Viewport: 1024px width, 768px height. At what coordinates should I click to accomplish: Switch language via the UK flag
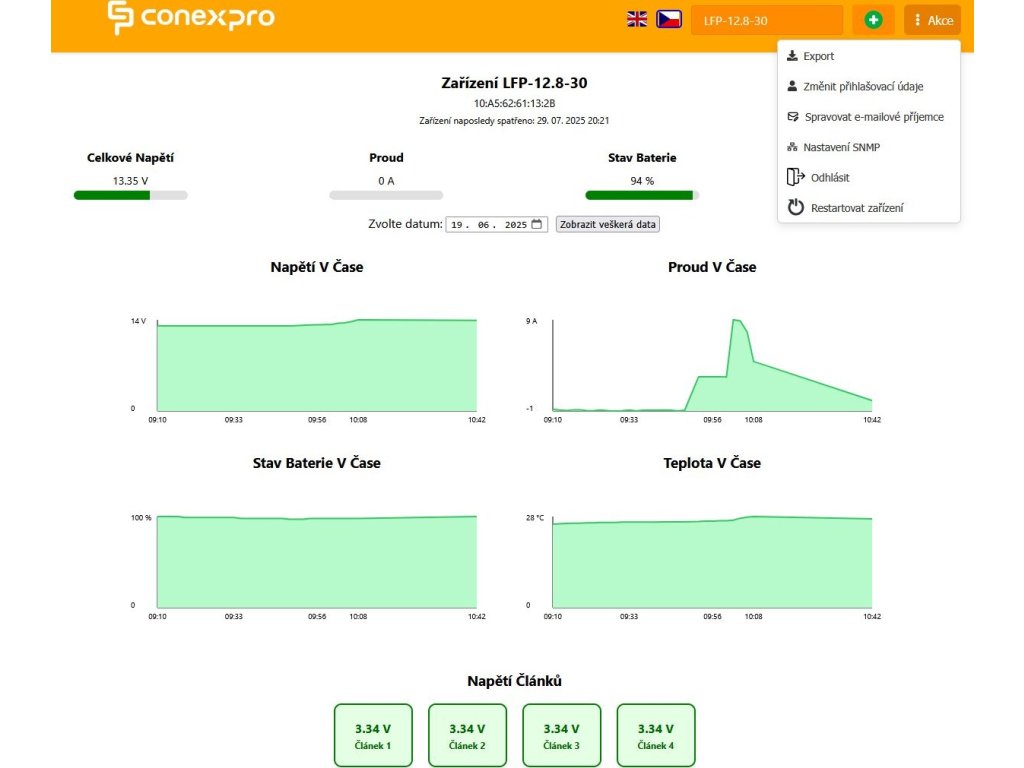pyautogui.click(x=637, y=20)
